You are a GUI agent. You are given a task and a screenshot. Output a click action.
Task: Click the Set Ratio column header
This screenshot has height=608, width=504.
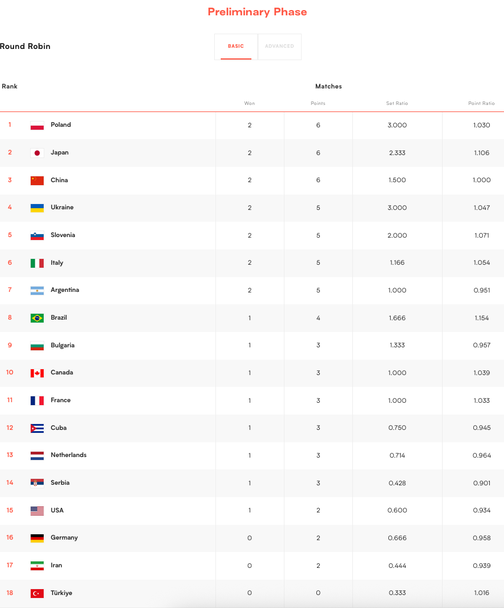397,103
